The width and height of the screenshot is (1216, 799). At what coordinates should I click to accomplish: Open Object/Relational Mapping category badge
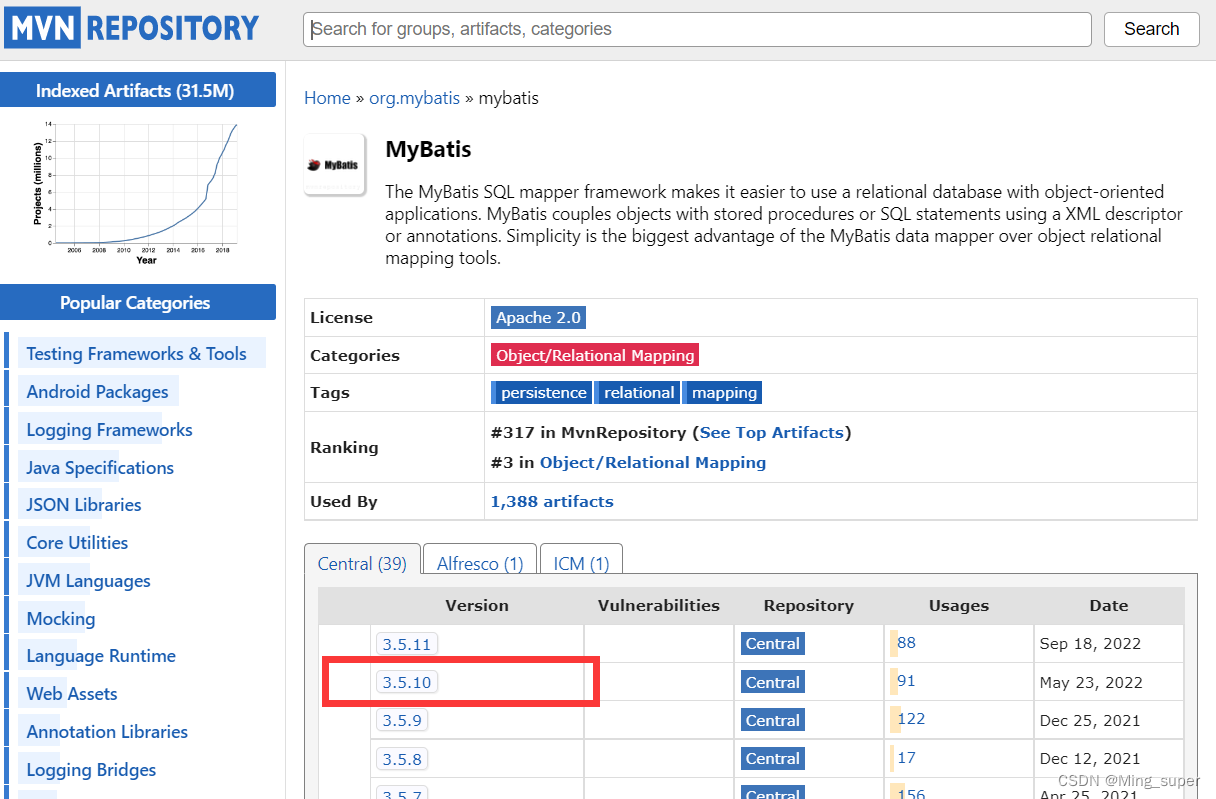click(595, 355)
